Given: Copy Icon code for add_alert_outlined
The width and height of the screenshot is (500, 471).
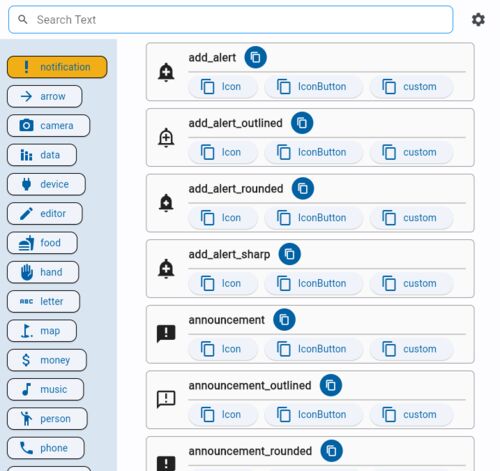Looking at the screenshot, I should click(x=223, y=152).
